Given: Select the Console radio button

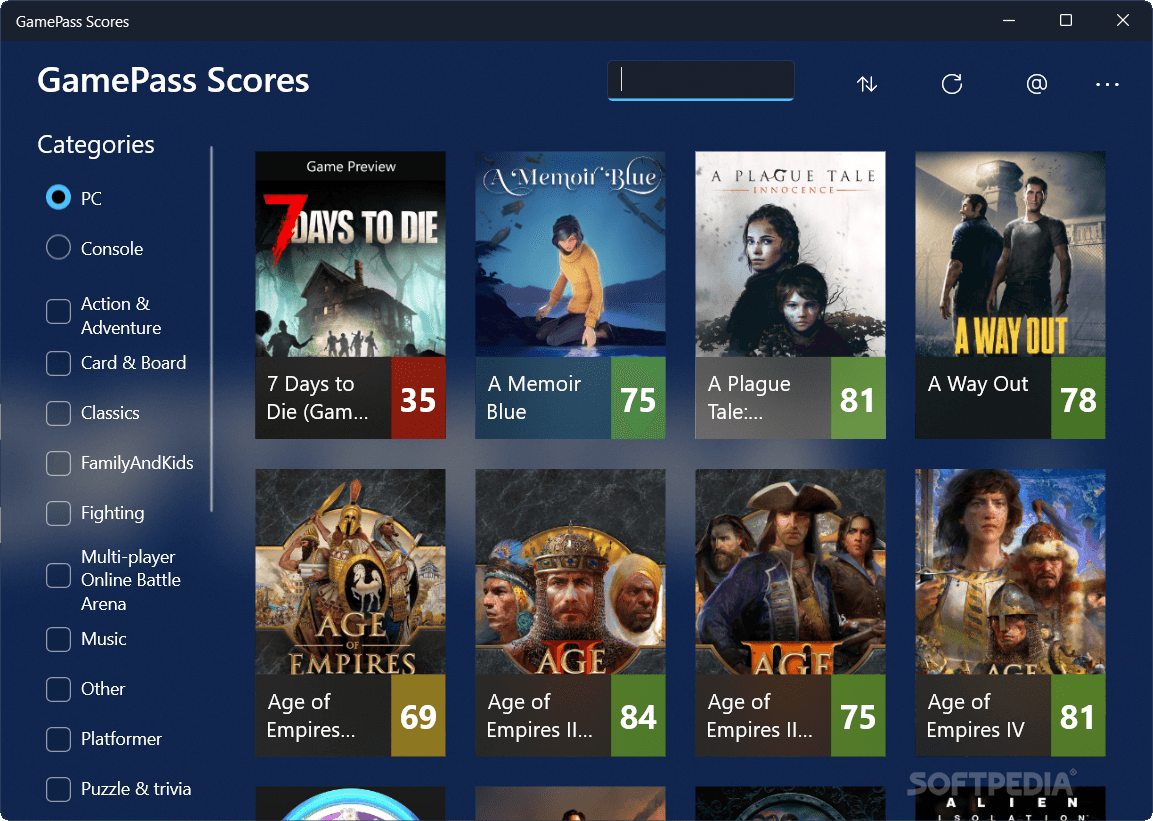Looking at the screenshot, I should (x=58, y=248).
